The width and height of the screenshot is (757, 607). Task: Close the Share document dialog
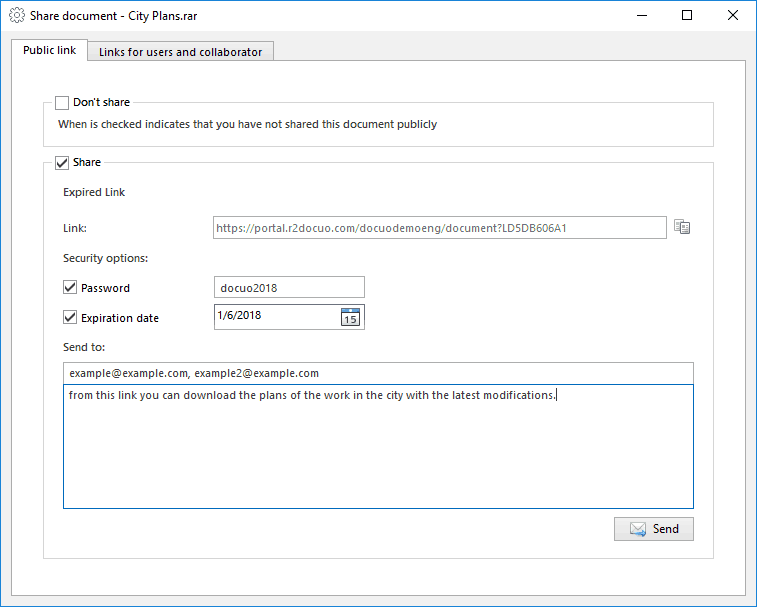pyautogui.click(x=733, y=16)
